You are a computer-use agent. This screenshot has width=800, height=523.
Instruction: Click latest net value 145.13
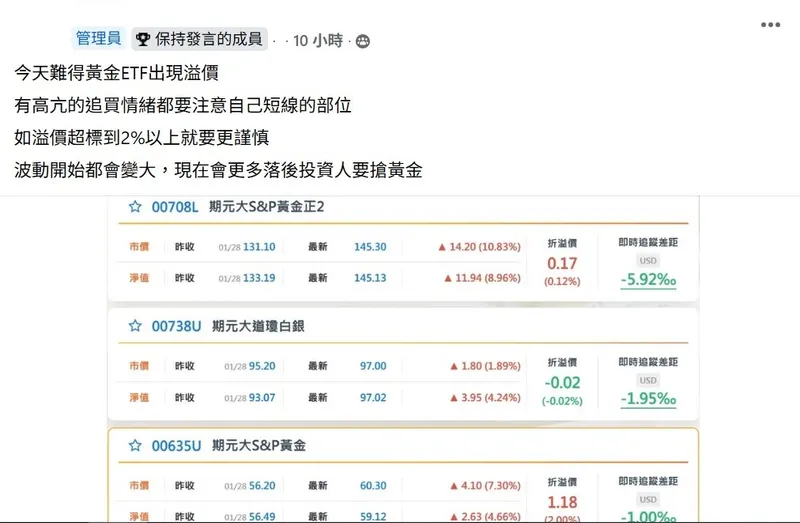point(370,278)
